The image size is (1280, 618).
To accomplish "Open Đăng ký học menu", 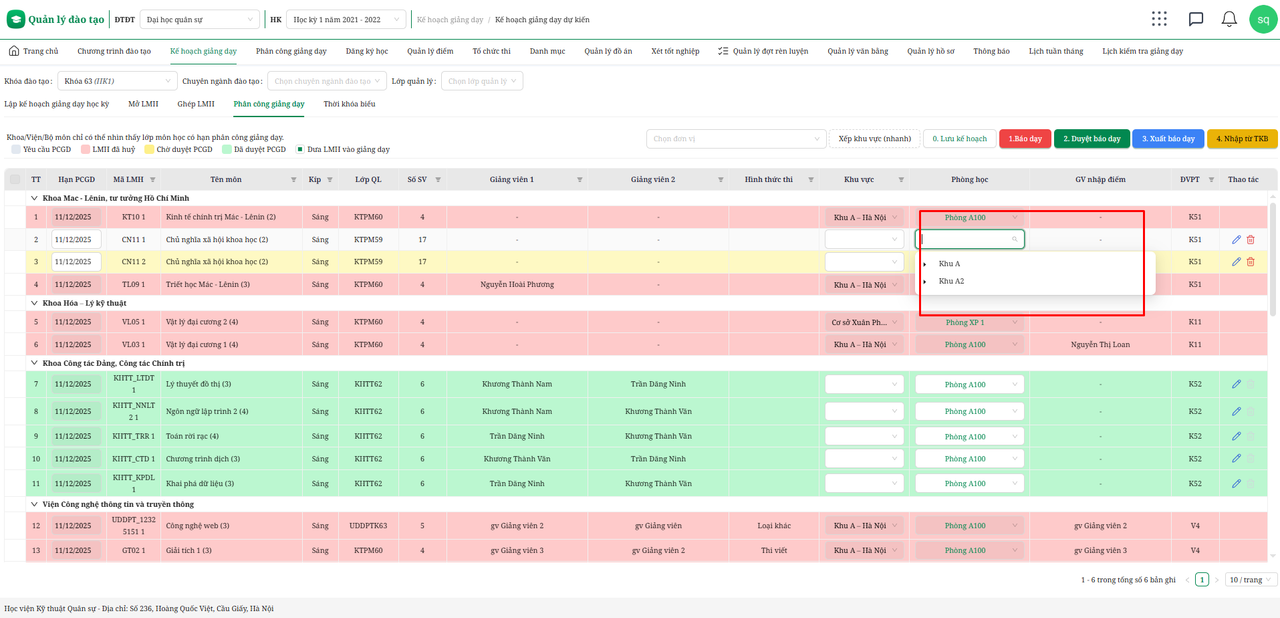I will click(367, 51).
